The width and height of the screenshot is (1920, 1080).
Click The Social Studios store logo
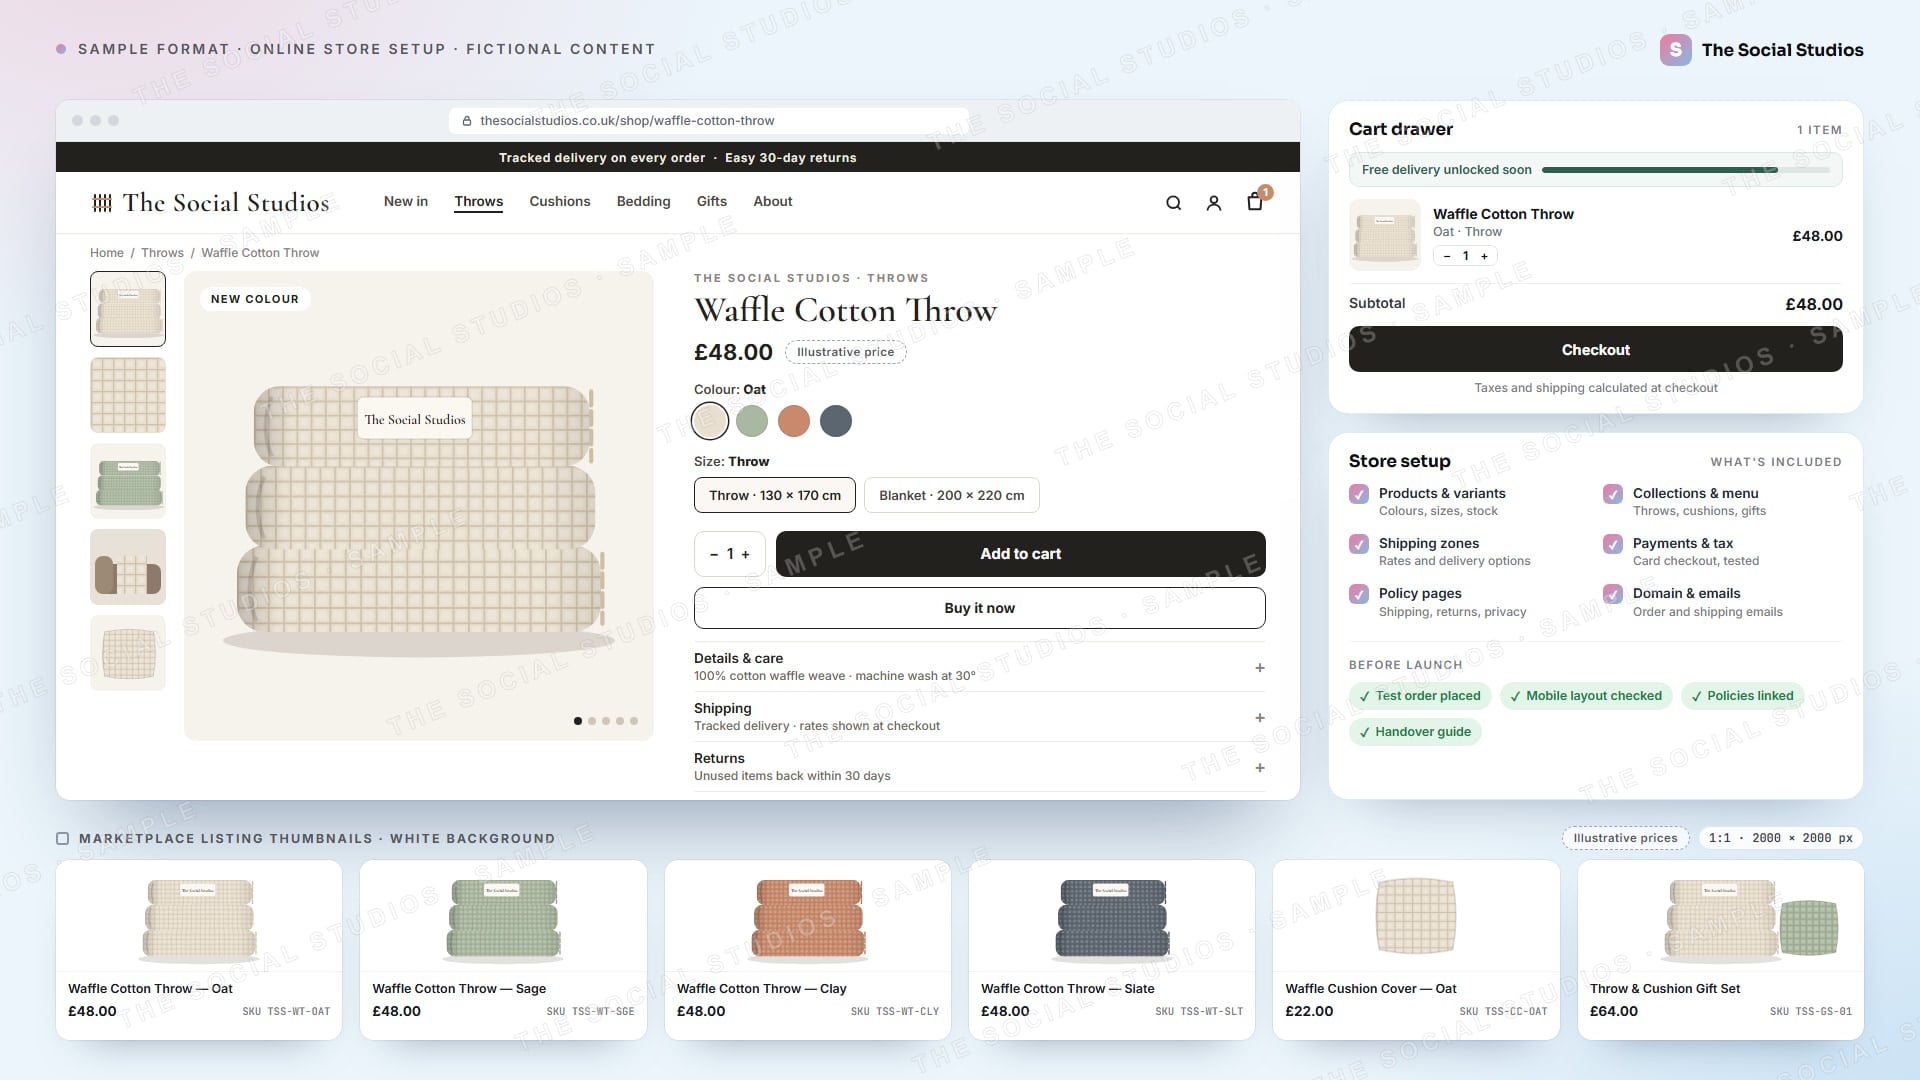pos(210,203)
